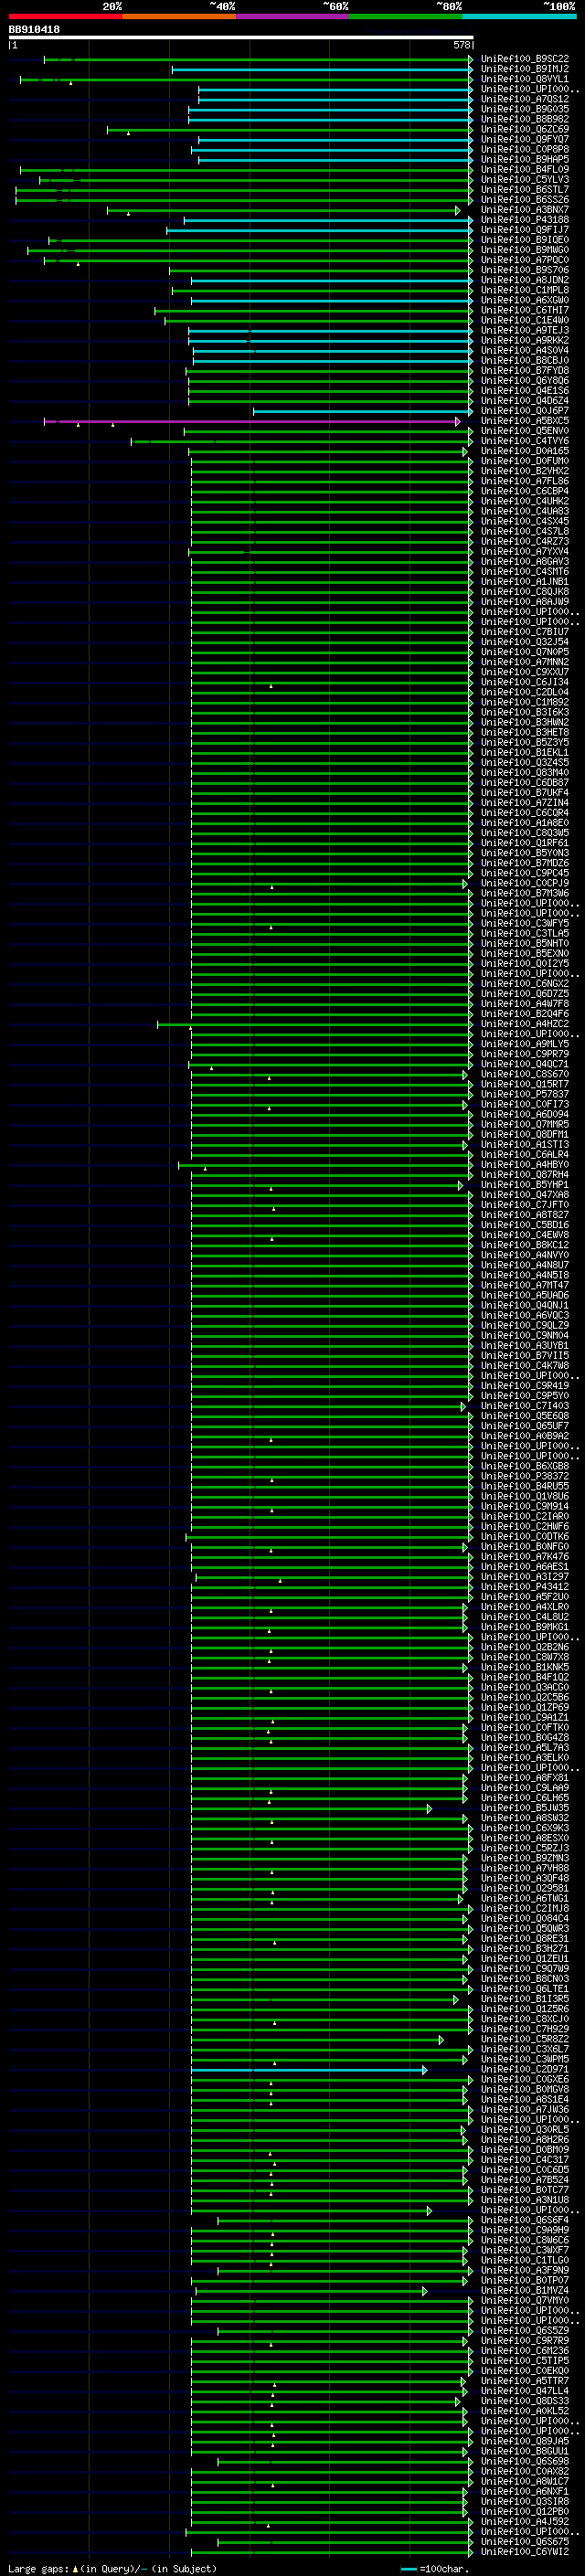Select label UniRef100_B9HAP5
Screen dimensions: 585x2576
coord(524,159)
